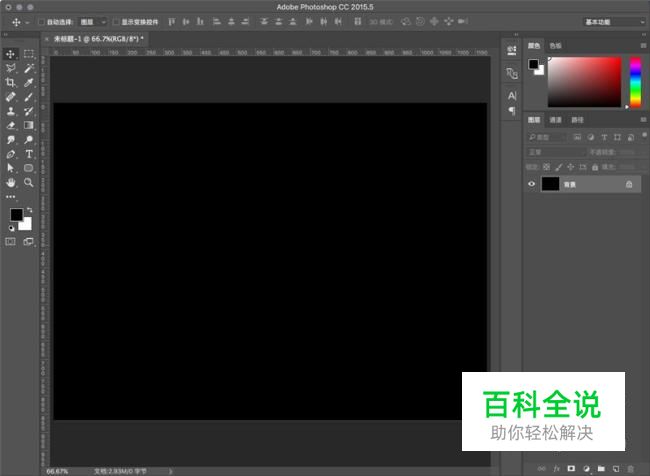
Task: Hide the background layer eye icon
Action: coord(531,184)
